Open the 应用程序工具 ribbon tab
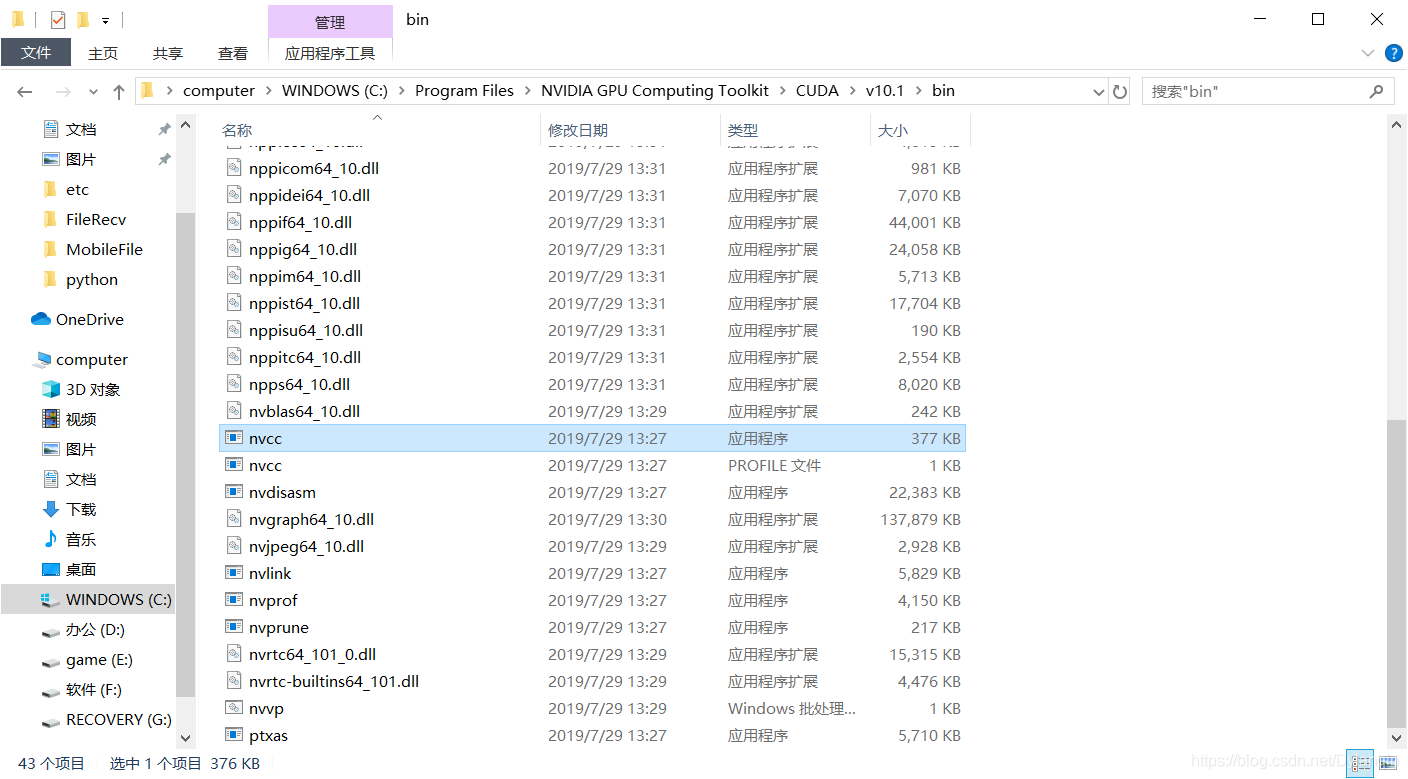Viewport: 1408px width, 779px height. pos(330,53)
